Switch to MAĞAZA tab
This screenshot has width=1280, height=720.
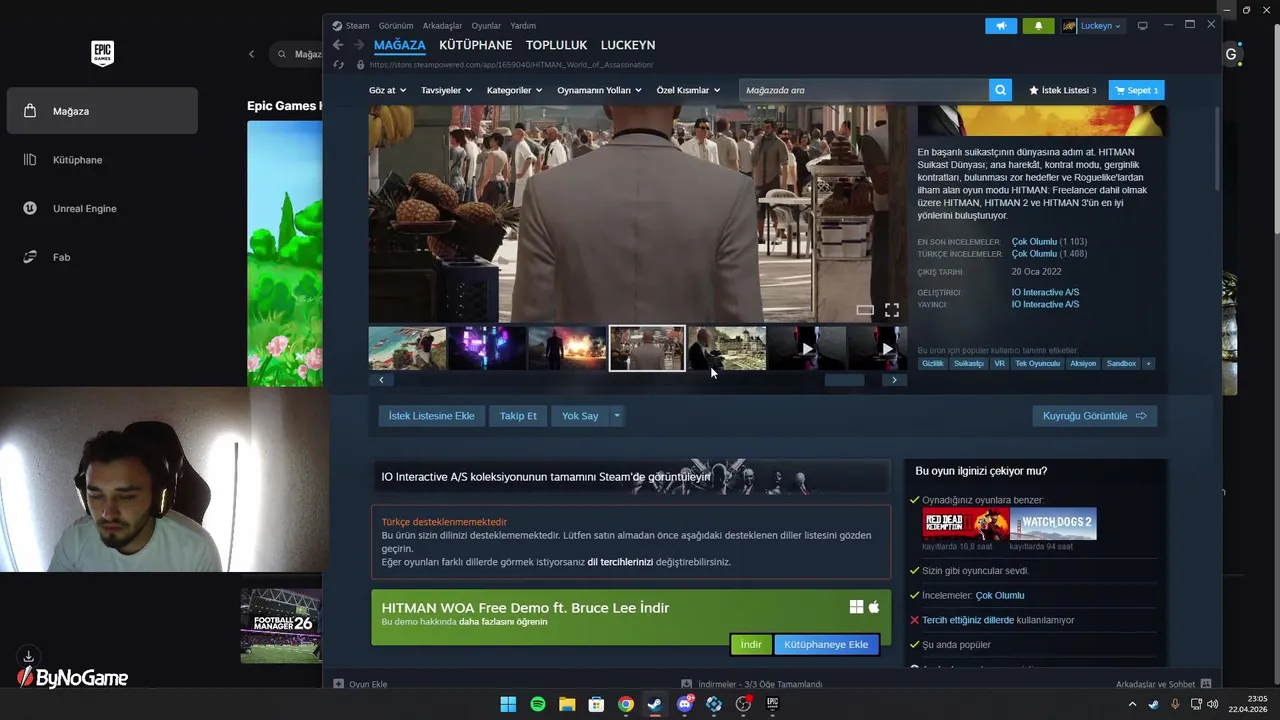point(400,45)
